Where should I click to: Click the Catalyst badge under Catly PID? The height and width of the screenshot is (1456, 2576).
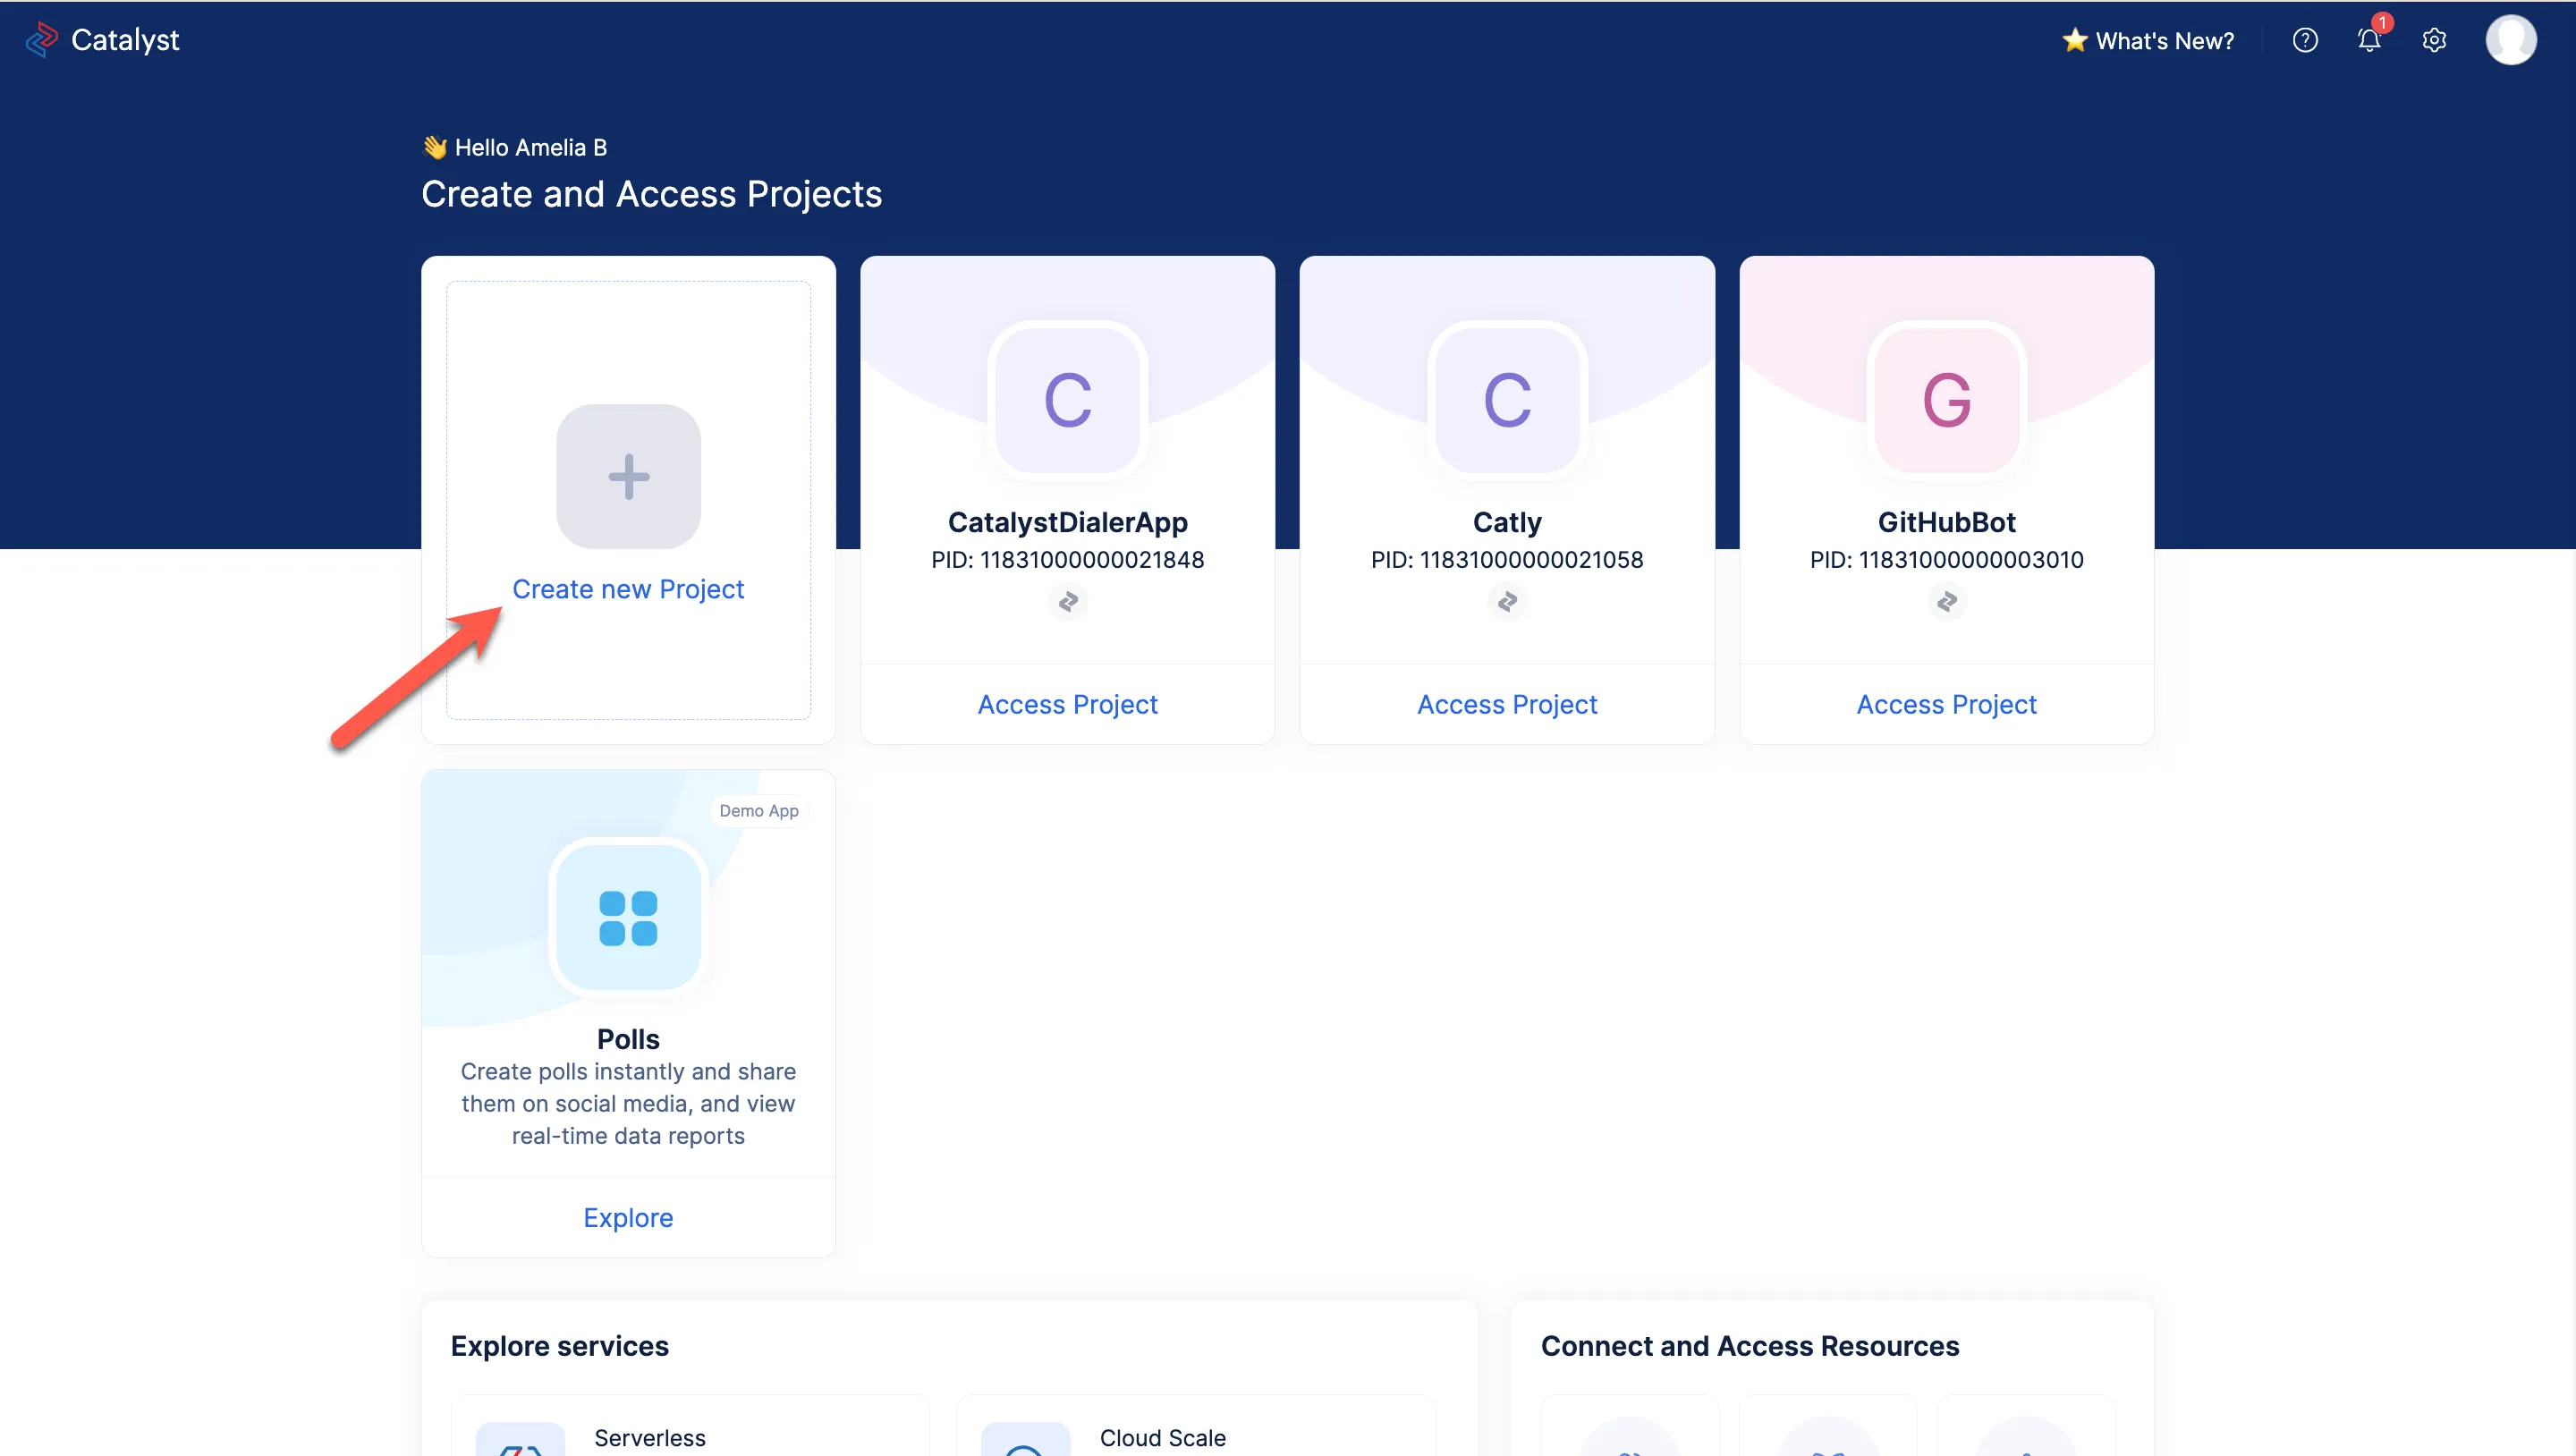pos(1507,602)
